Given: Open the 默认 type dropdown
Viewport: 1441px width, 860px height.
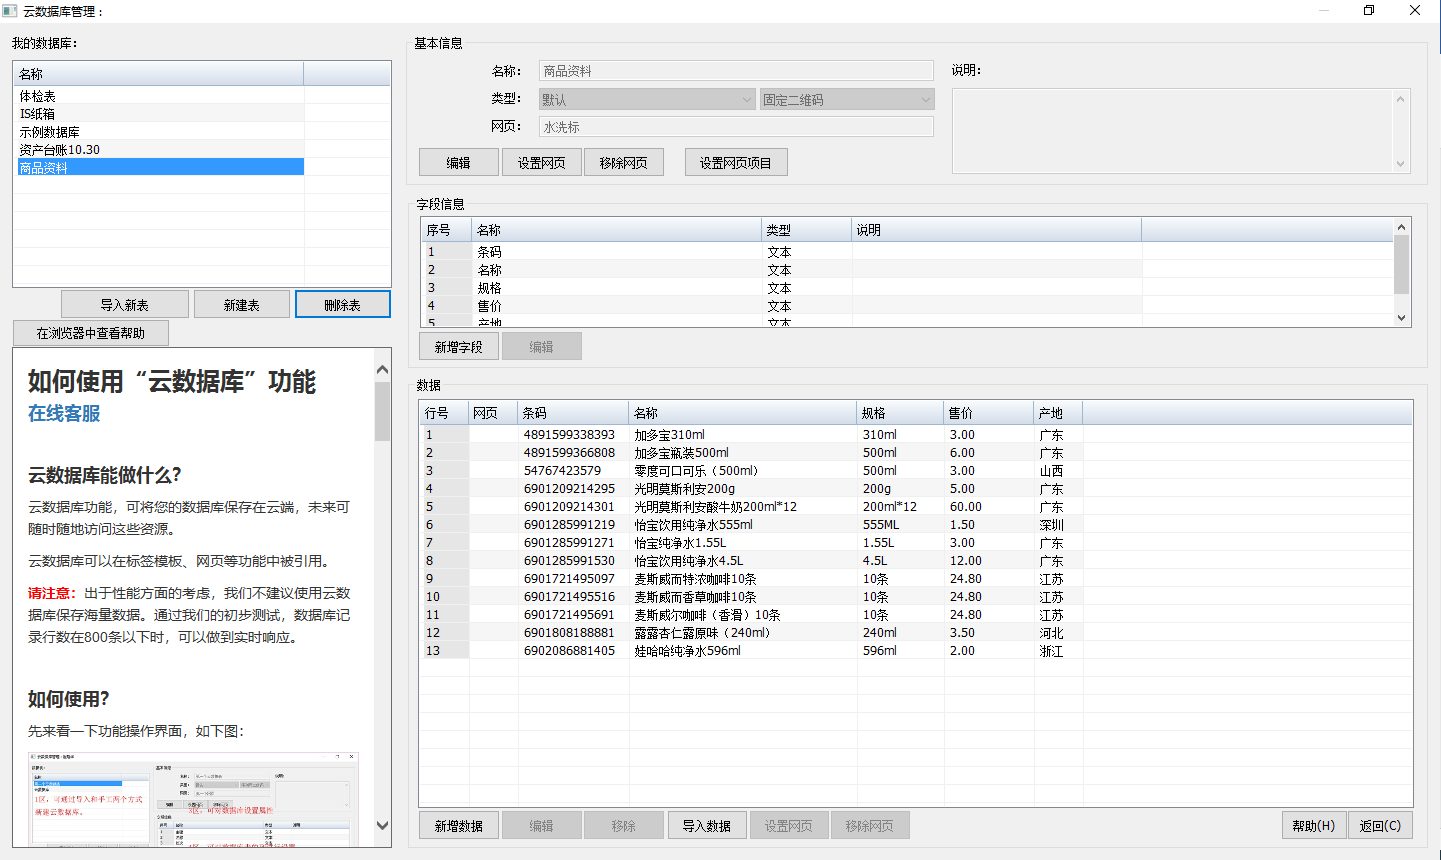Looking at the screenshot, I should pos(646,100).
